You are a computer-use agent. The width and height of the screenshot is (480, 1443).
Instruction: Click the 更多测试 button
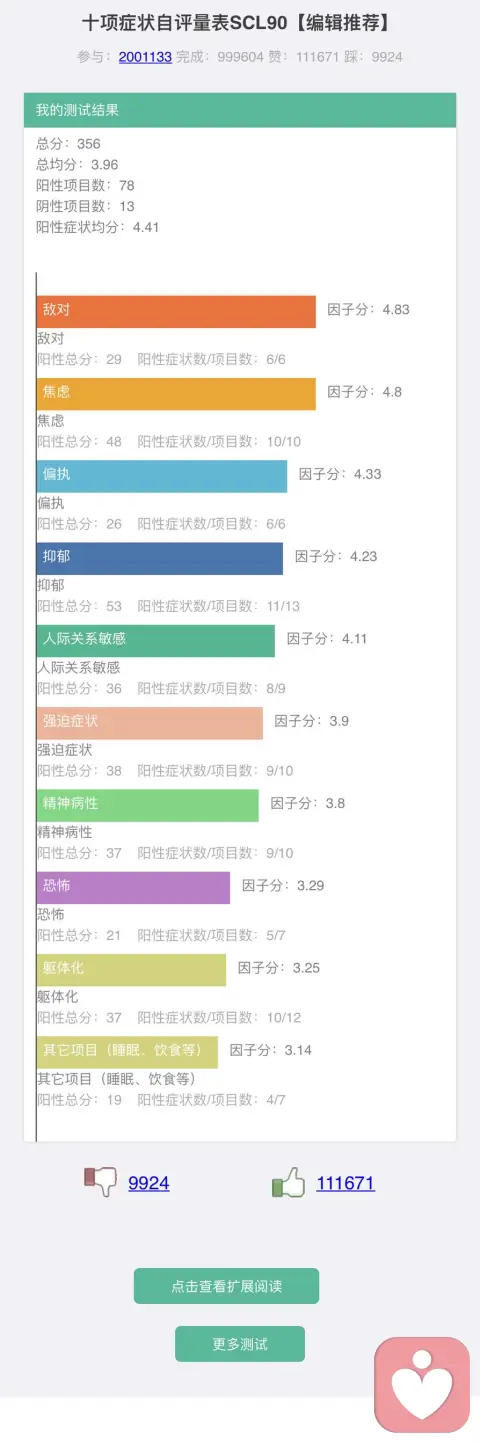point(240,1344)
